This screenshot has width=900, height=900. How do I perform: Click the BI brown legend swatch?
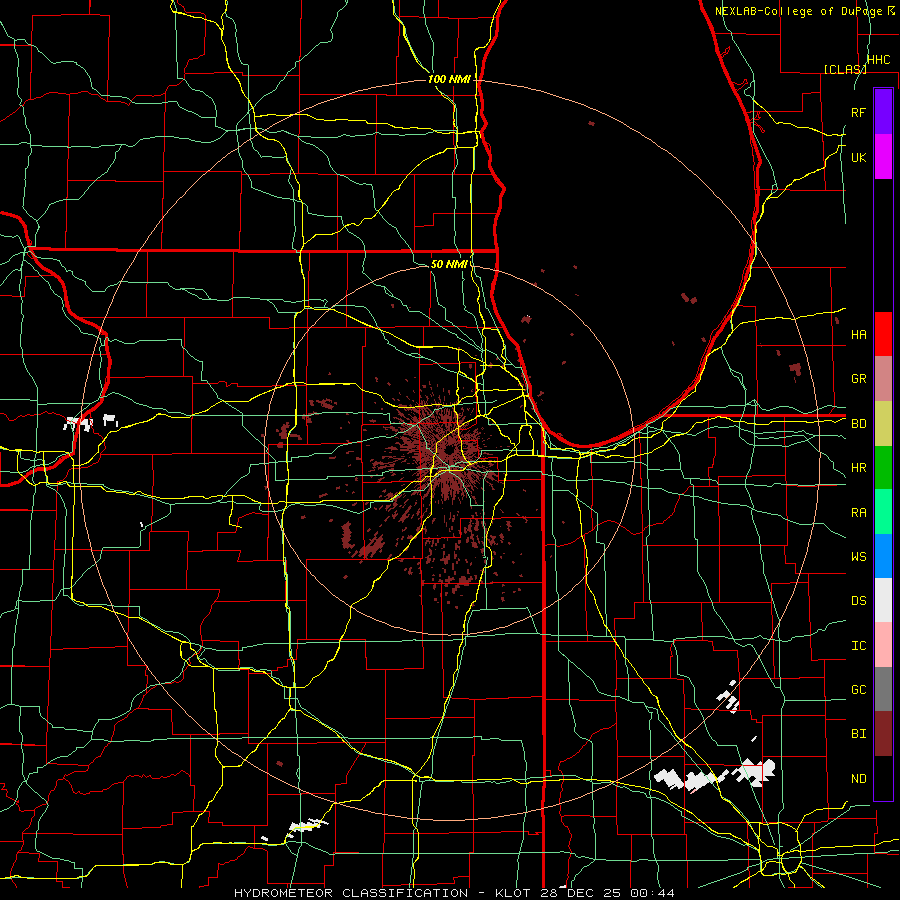tap(883, 734)
